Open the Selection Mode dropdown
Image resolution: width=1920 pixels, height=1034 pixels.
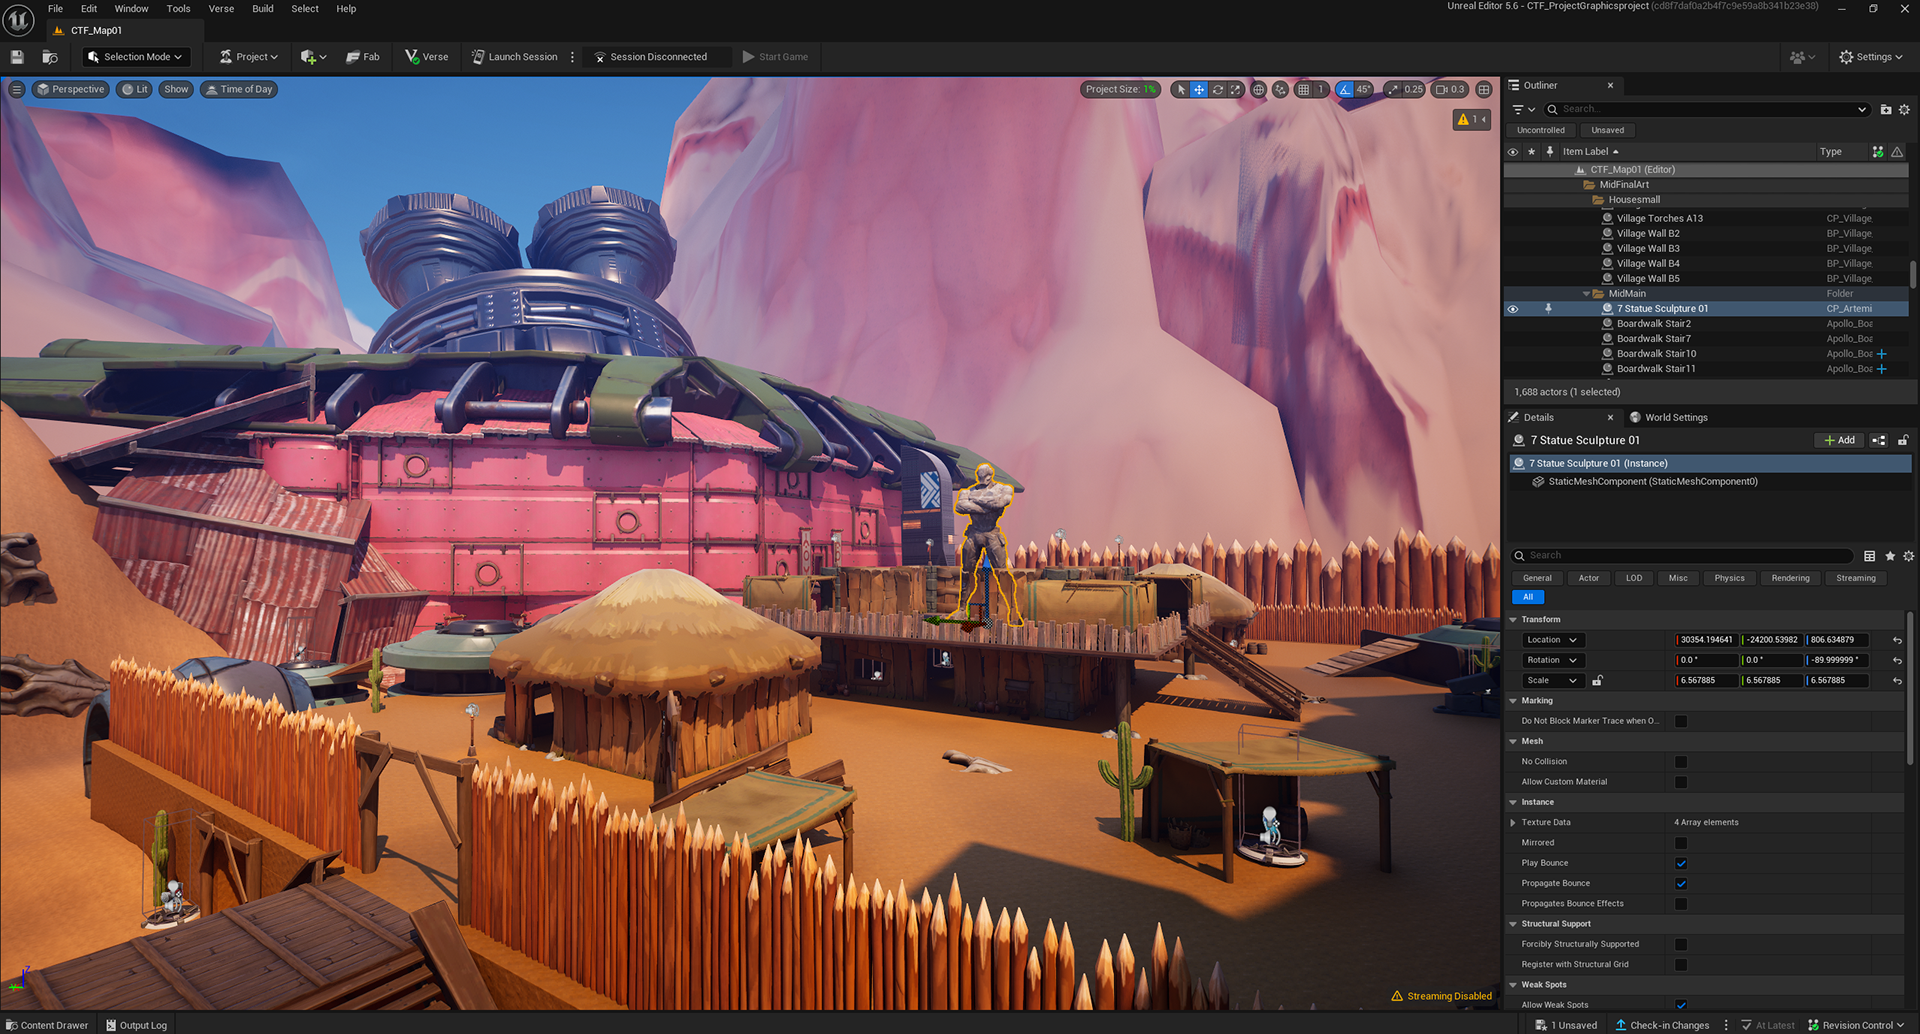pos(136,57)
